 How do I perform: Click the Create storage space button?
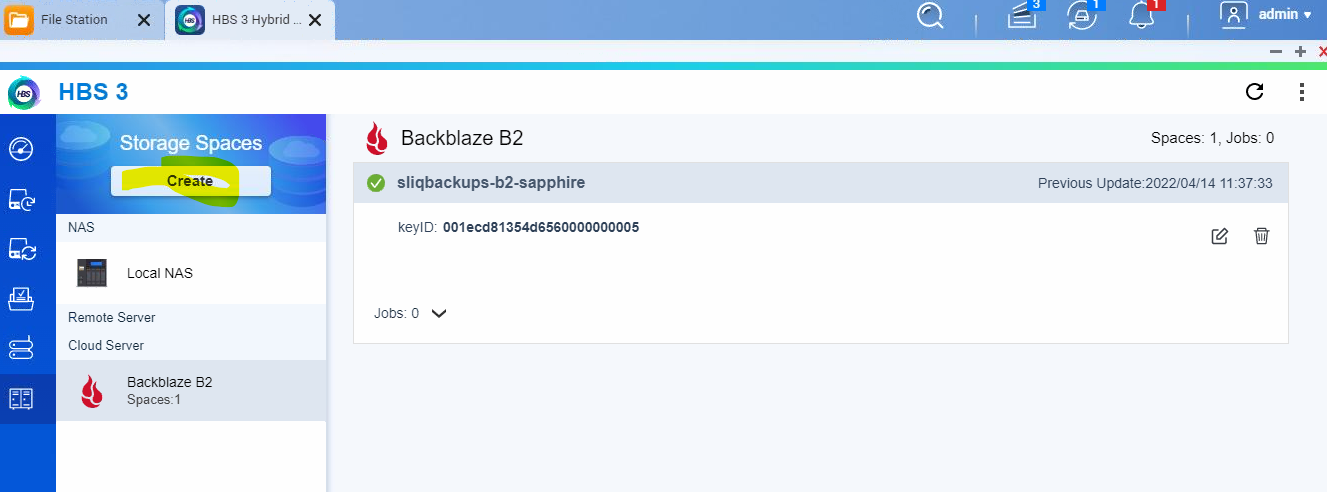pos(190,181)
